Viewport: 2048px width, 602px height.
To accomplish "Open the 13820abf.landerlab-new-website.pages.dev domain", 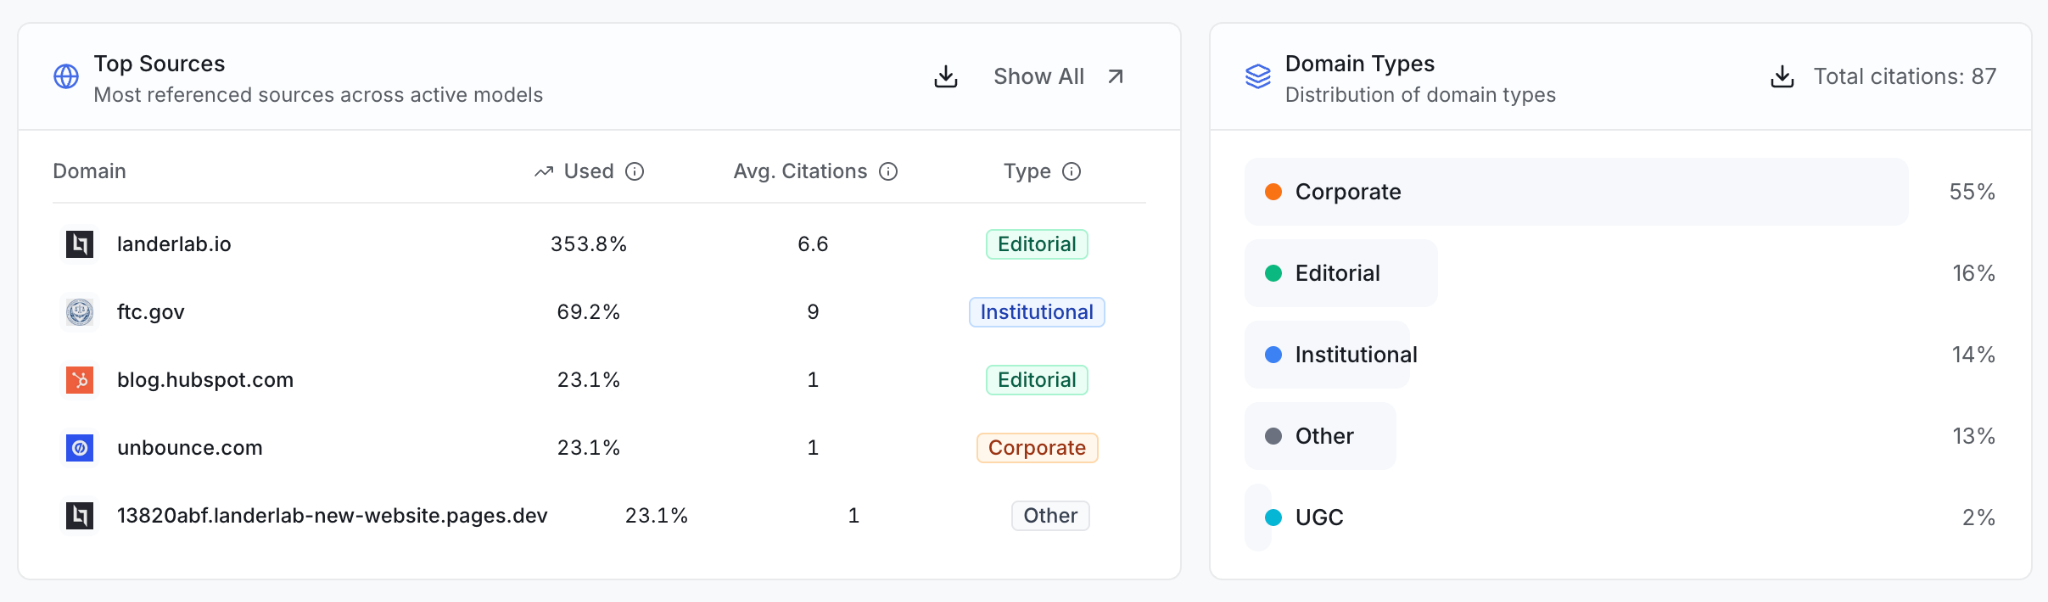I will [332, 516].
